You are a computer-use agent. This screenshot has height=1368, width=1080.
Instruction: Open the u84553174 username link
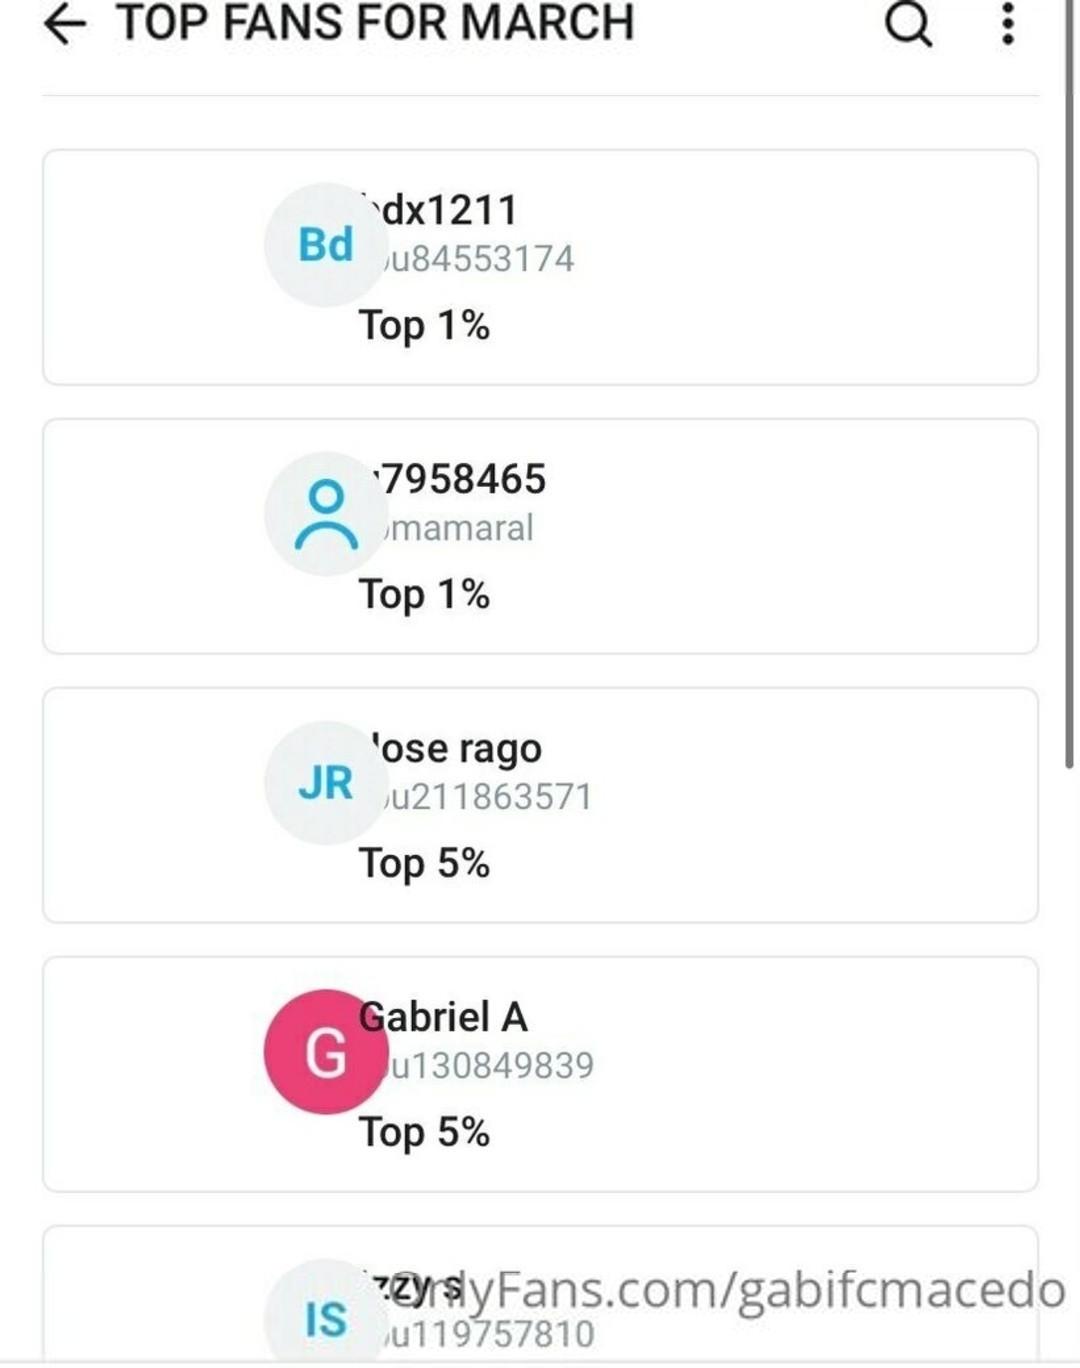pyautogui.click(x=478, y=259)
